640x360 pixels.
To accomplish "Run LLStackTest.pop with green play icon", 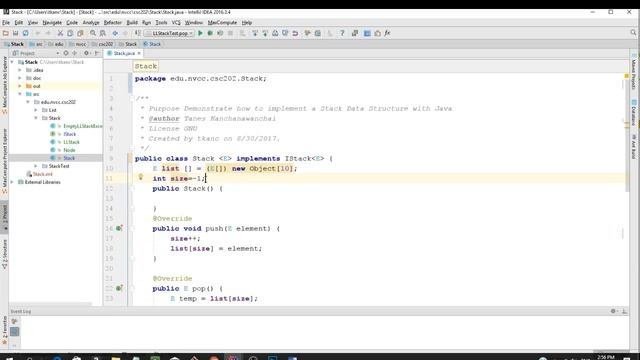I will pyautogui.click(x=200, y=33).
